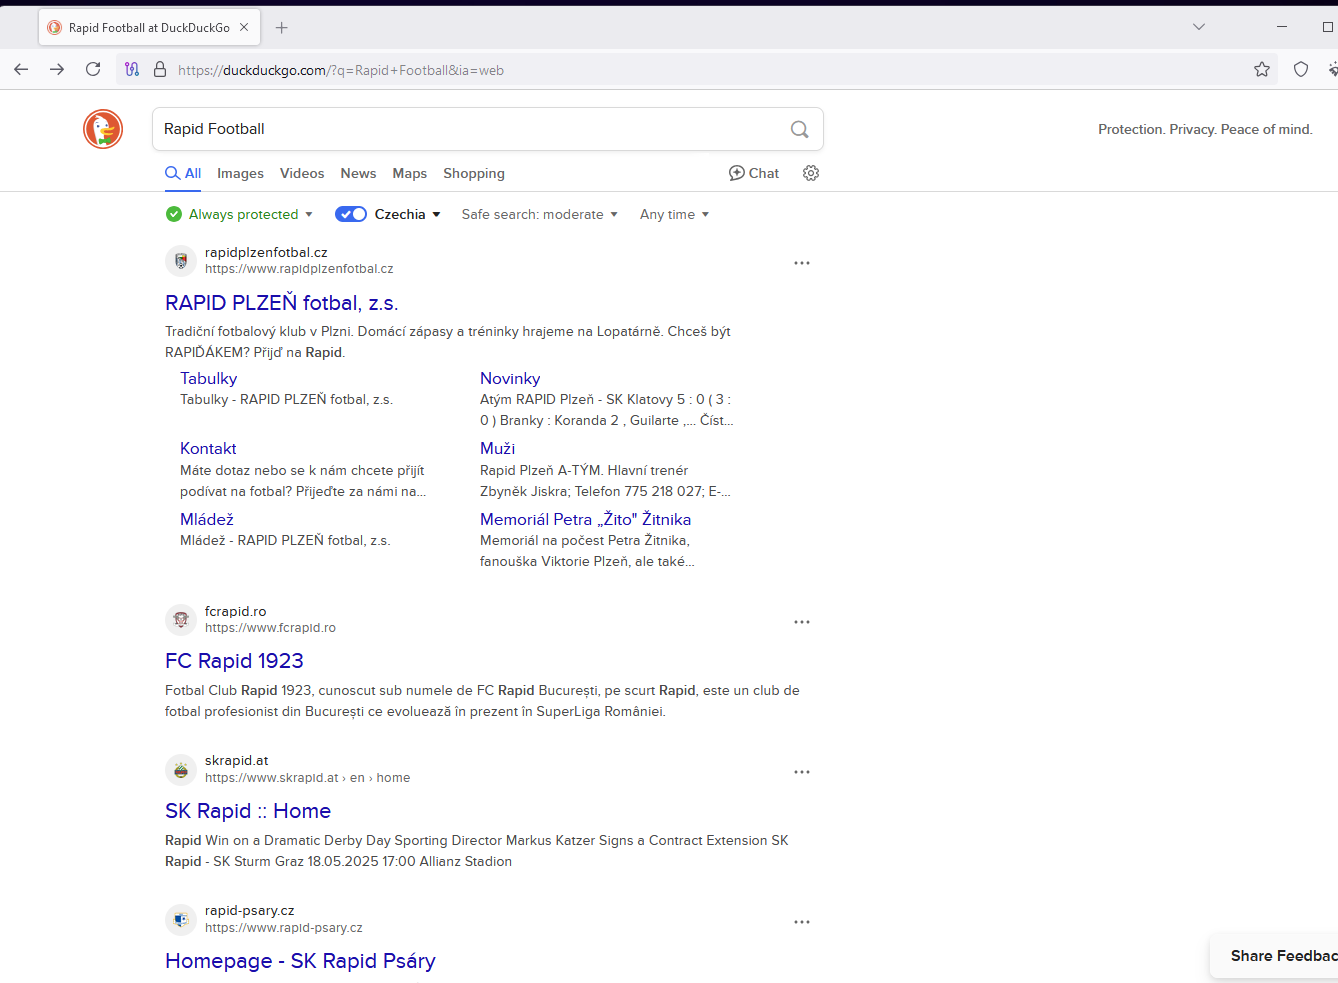The width and height of the screenshot is (1338, 983).
Task: Click the search magnifier icon in search box
Action: [x=799, y=129]
